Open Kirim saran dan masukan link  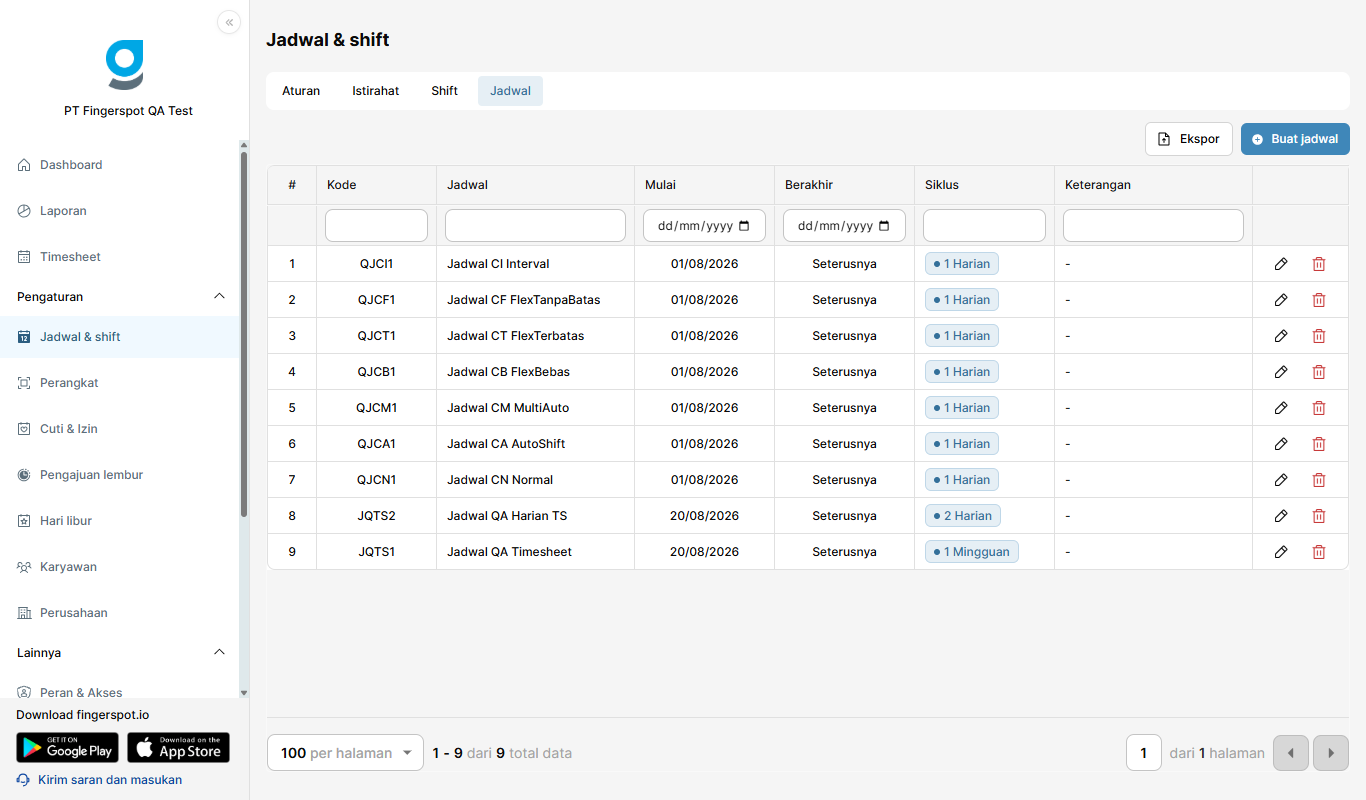coord(110,780)
